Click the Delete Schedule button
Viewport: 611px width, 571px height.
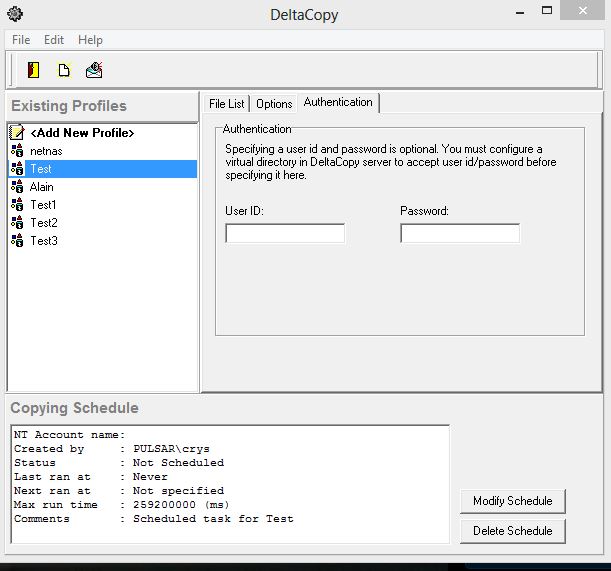(x=513, y=530)
